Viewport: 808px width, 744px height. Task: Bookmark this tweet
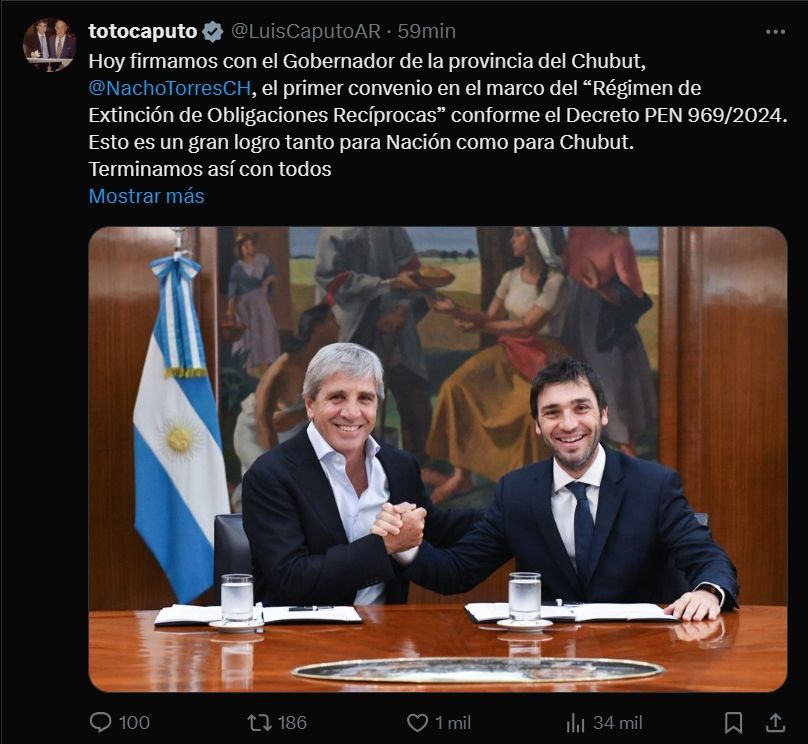coord(733,723)
